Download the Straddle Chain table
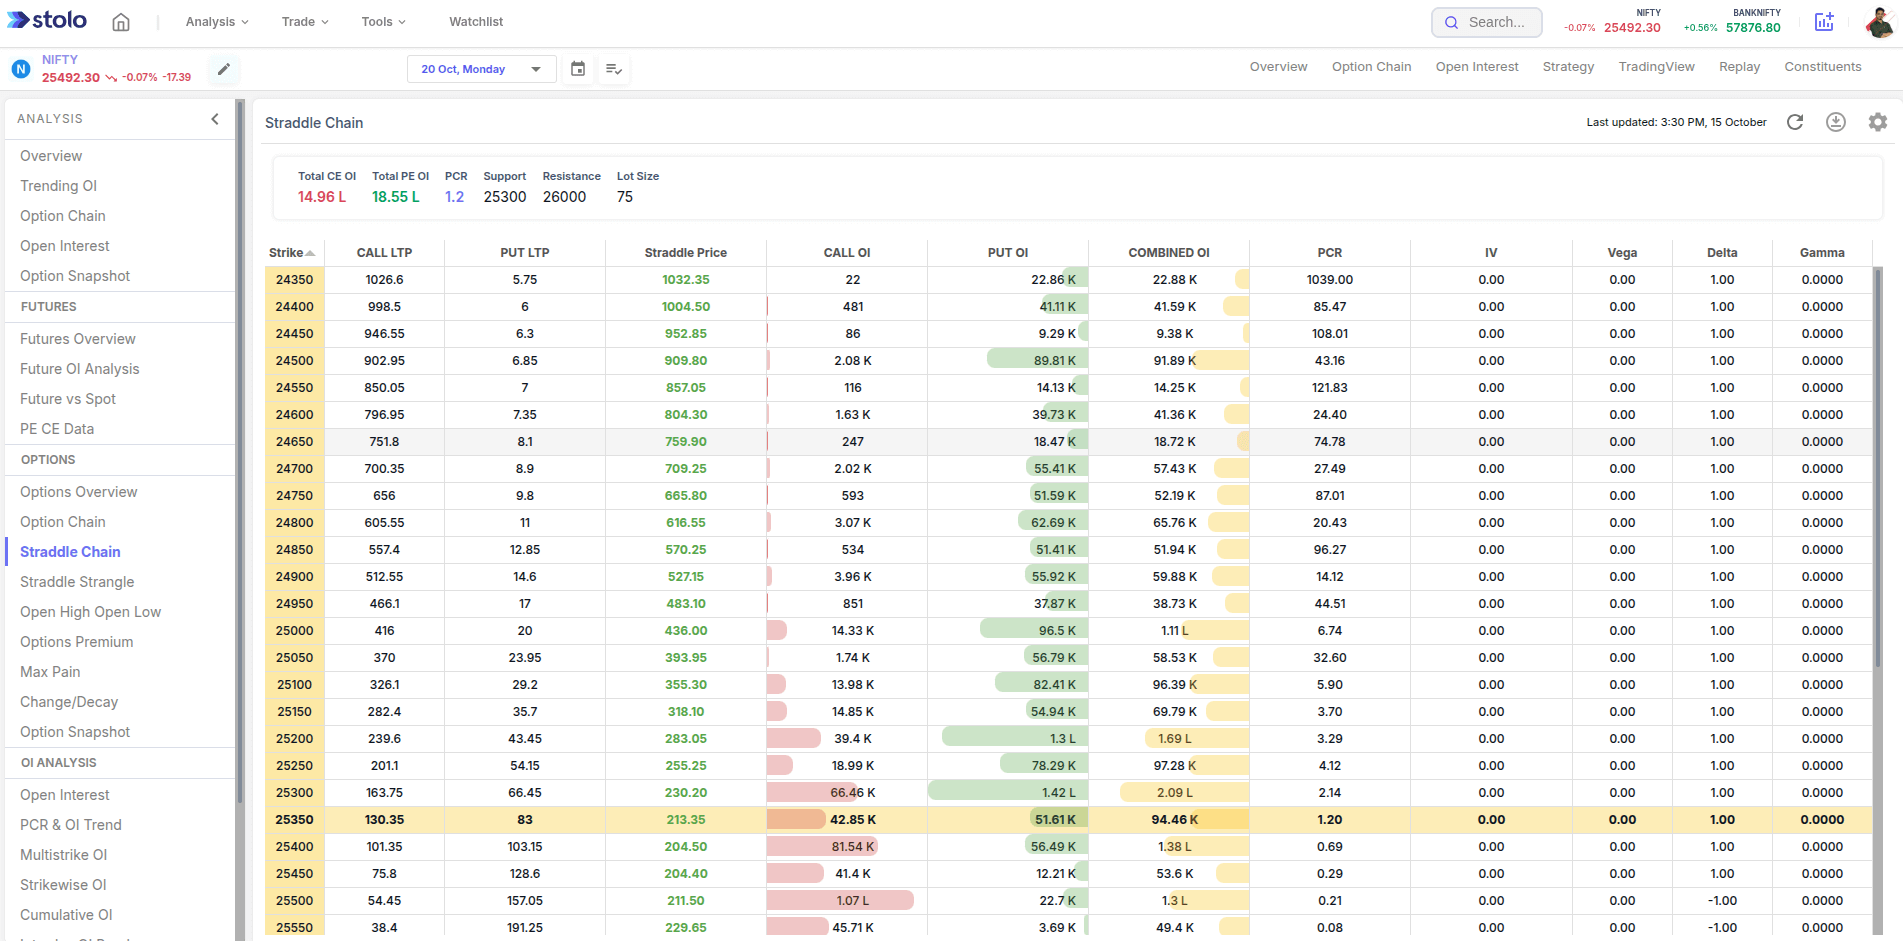 click(x=1836, y=122)
